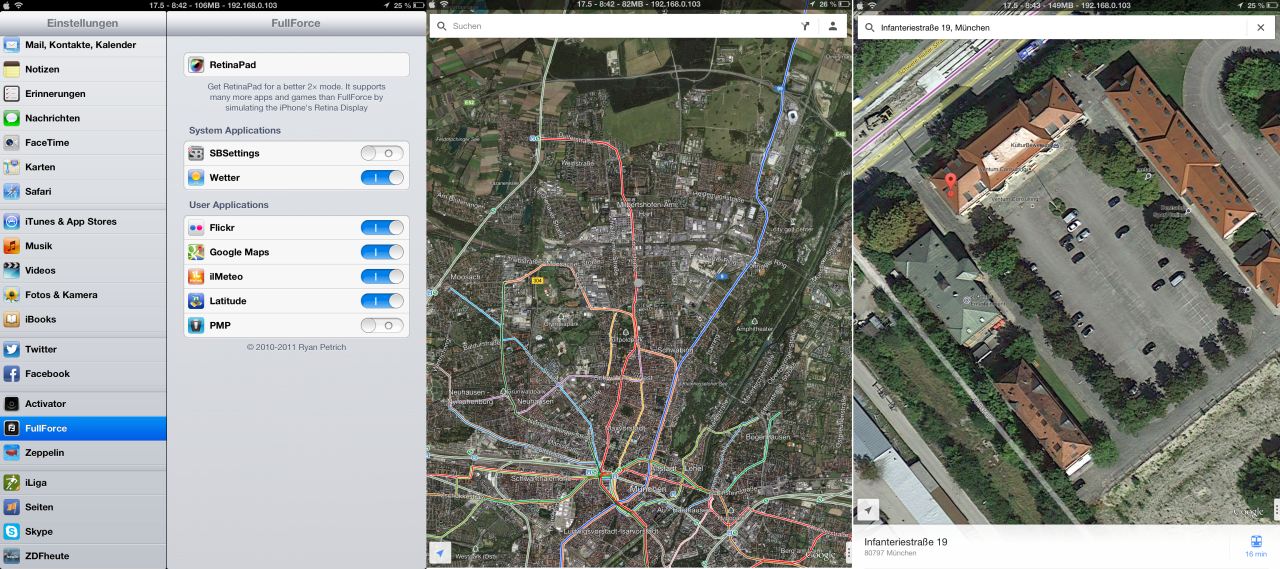The image size is (1280, 569).
Task: Open Karten settings icon
Action: pyautogui.click(x=11, y=167)
